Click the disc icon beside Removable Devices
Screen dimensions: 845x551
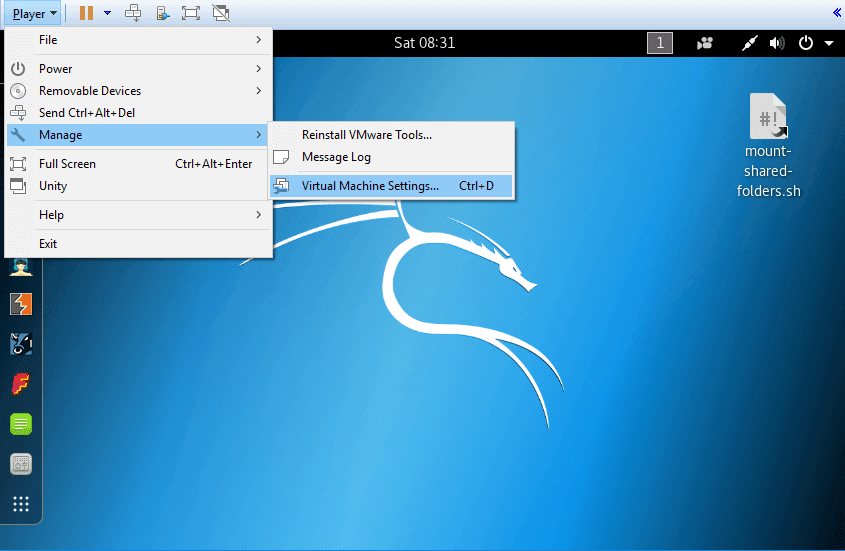[18, 91]
